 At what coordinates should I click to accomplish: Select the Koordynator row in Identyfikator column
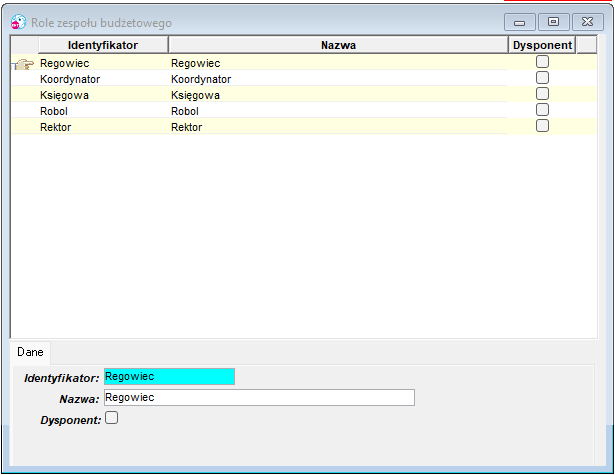click(x=70, y=79)
